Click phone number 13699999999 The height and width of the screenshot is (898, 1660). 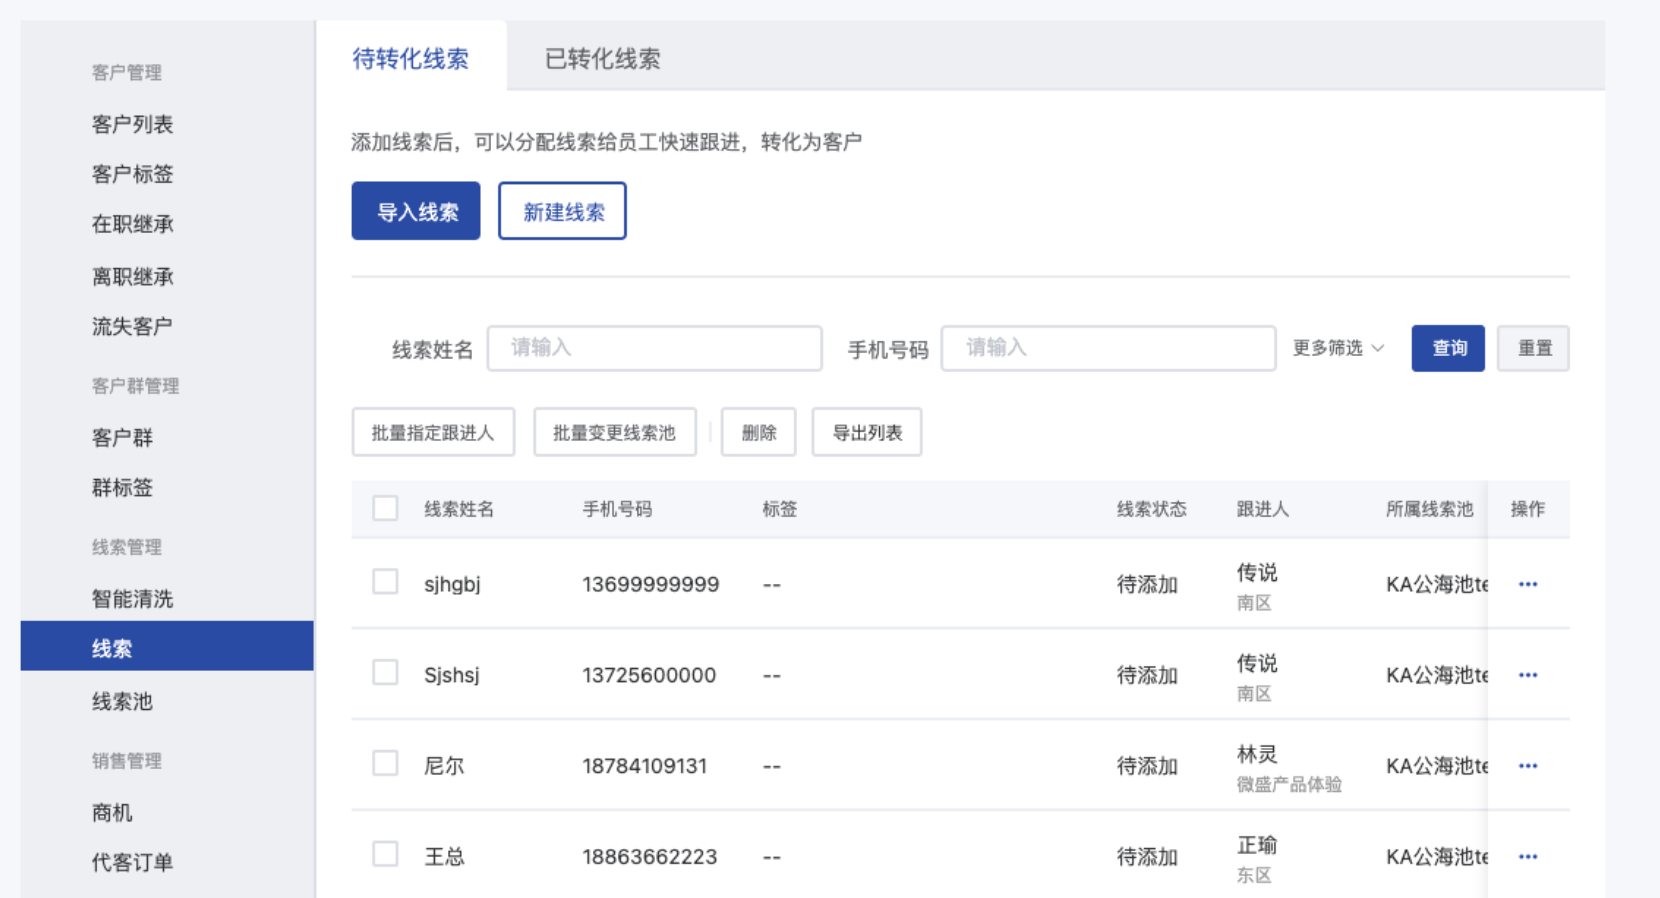(650, 584)
